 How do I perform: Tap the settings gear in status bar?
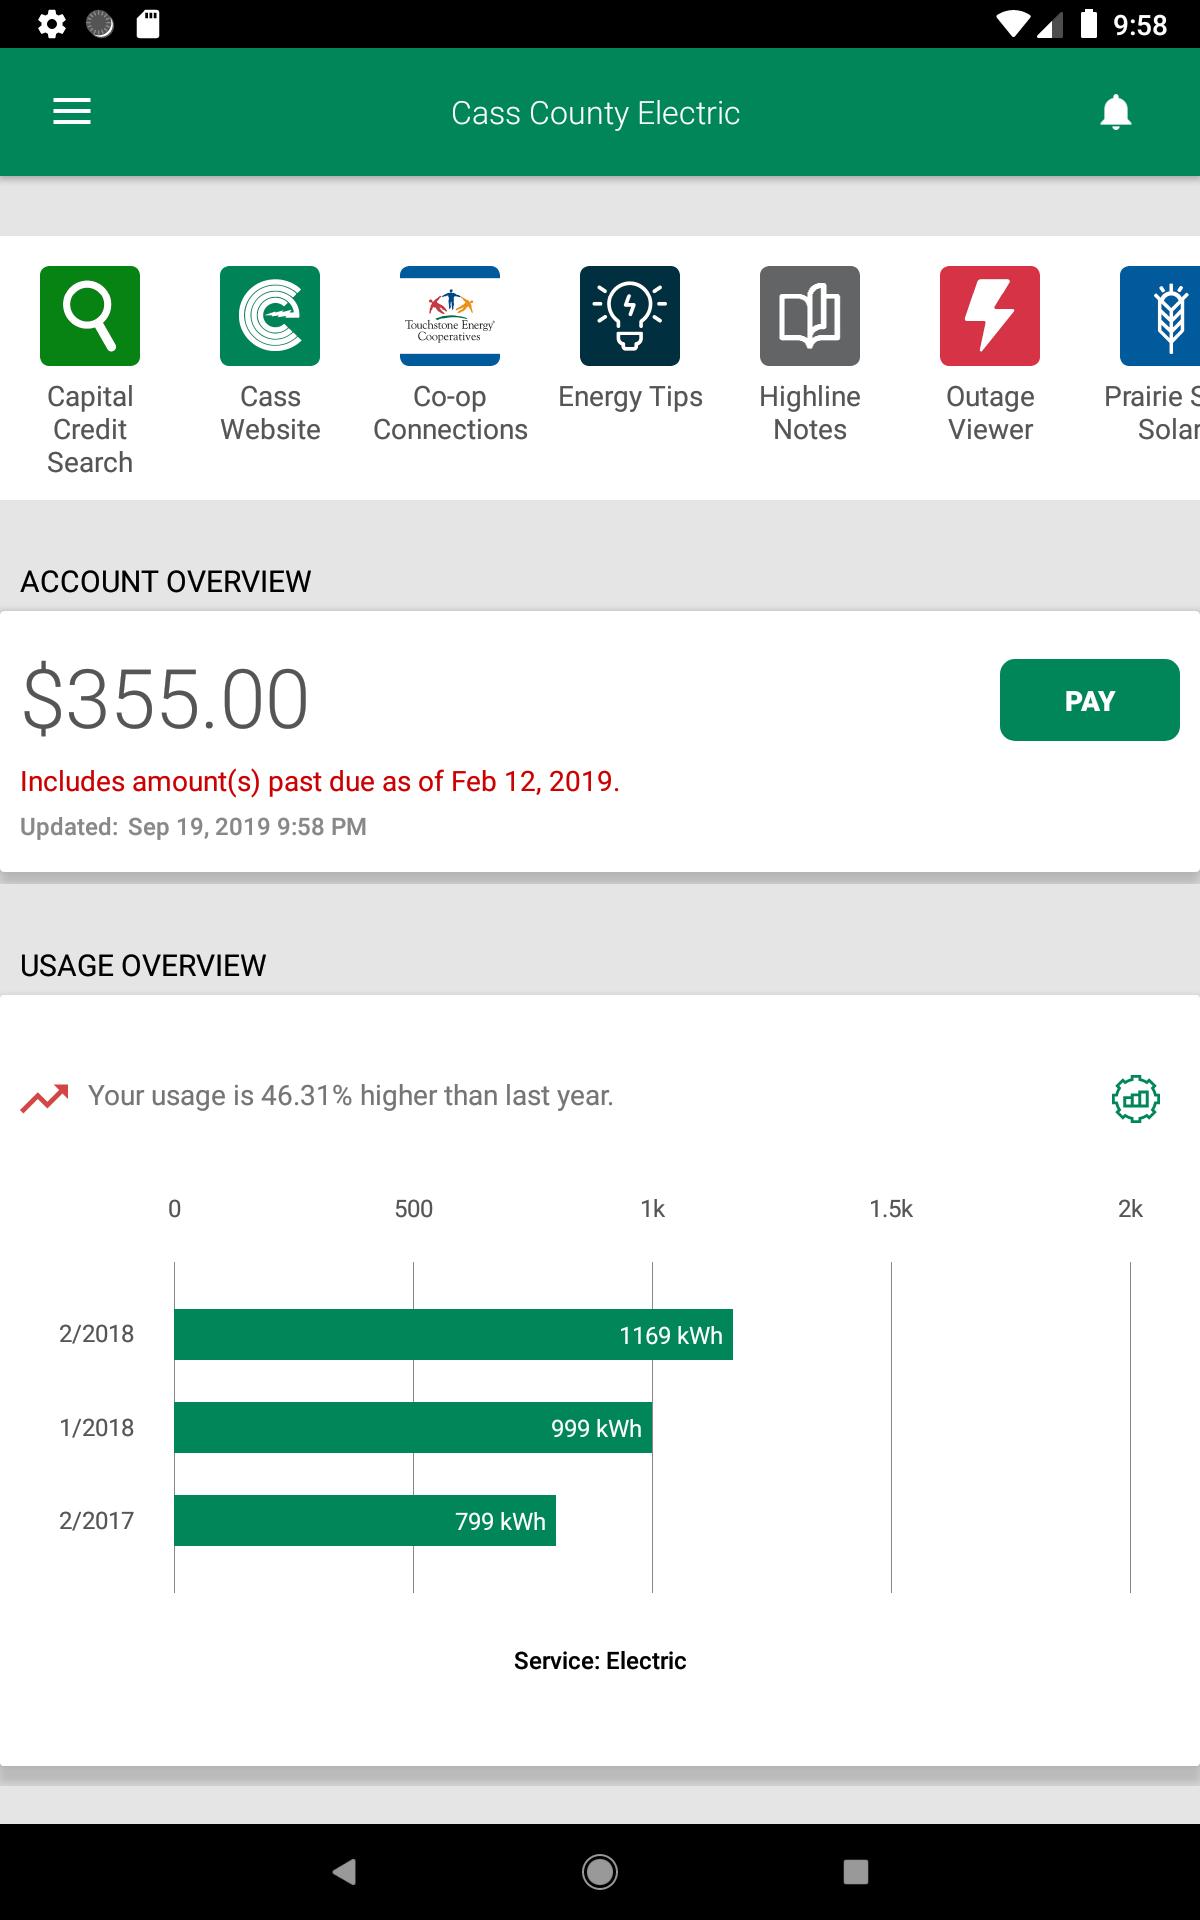click(x=52, y=24)
